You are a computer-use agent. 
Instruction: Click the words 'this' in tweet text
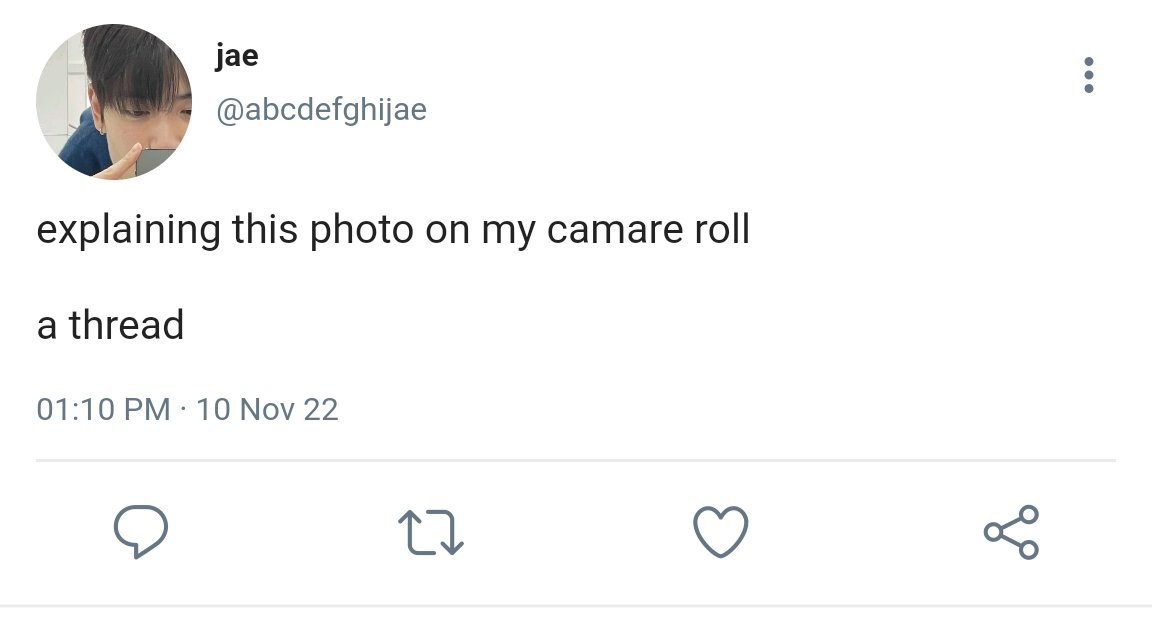point(264,229)
